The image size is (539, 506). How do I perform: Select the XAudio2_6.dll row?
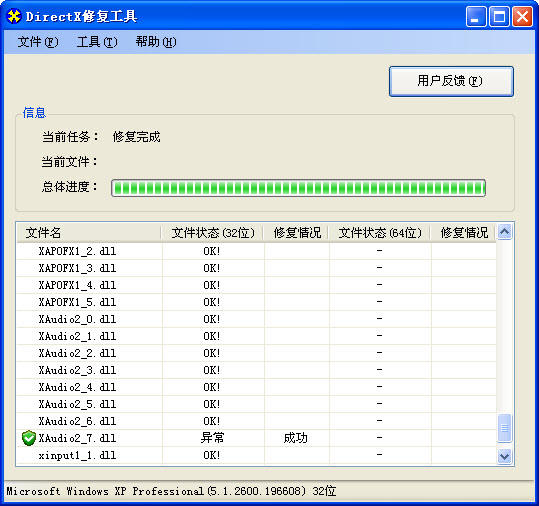pos(256,421)
